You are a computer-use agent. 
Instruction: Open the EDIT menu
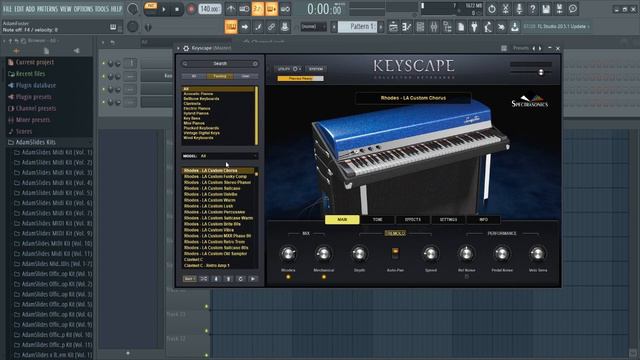click(19, 9)
